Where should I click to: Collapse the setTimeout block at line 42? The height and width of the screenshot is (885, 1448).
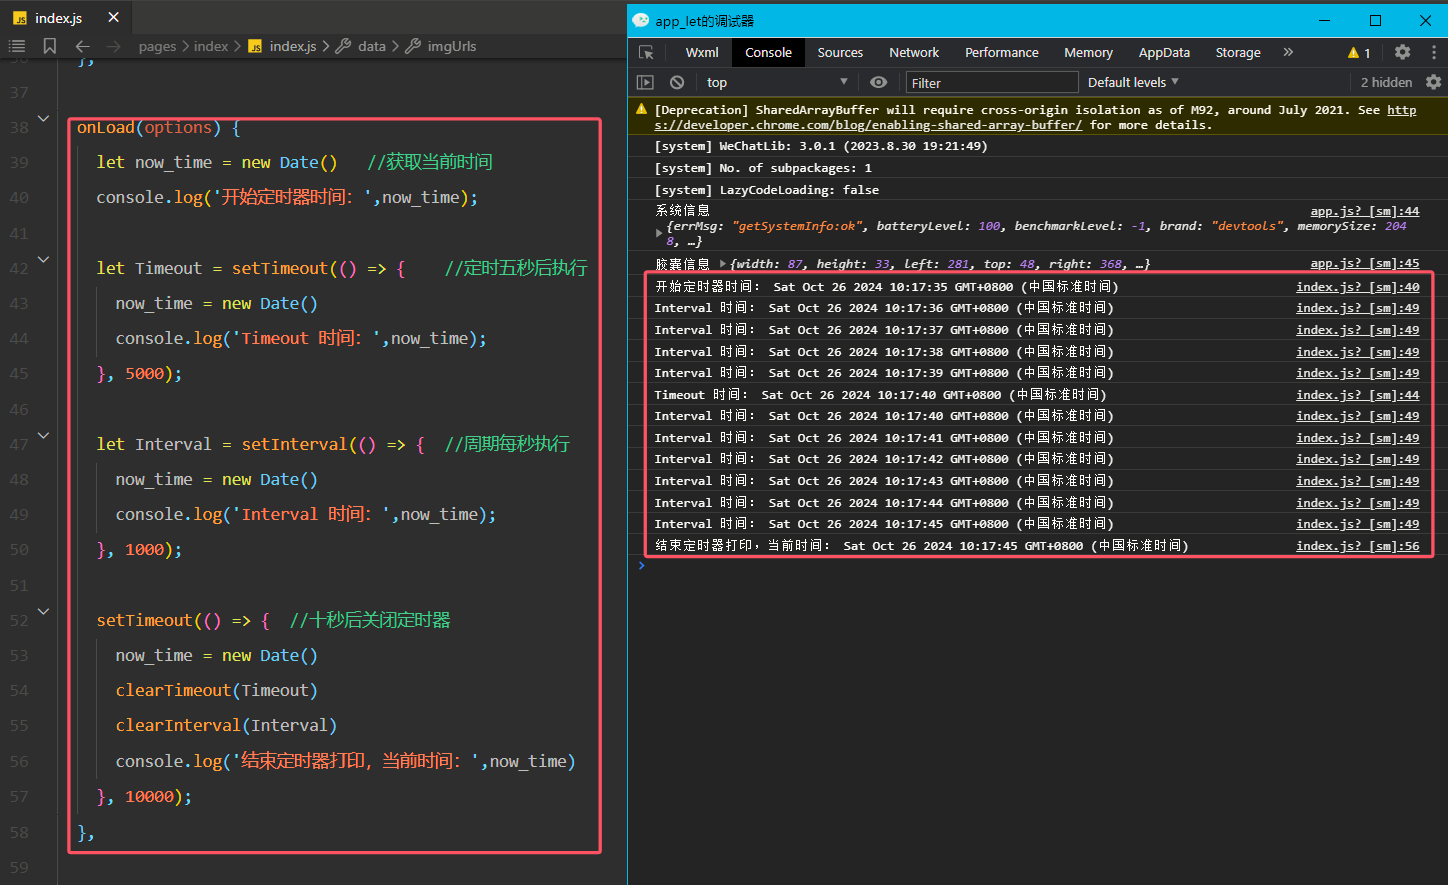coord(43,259)
